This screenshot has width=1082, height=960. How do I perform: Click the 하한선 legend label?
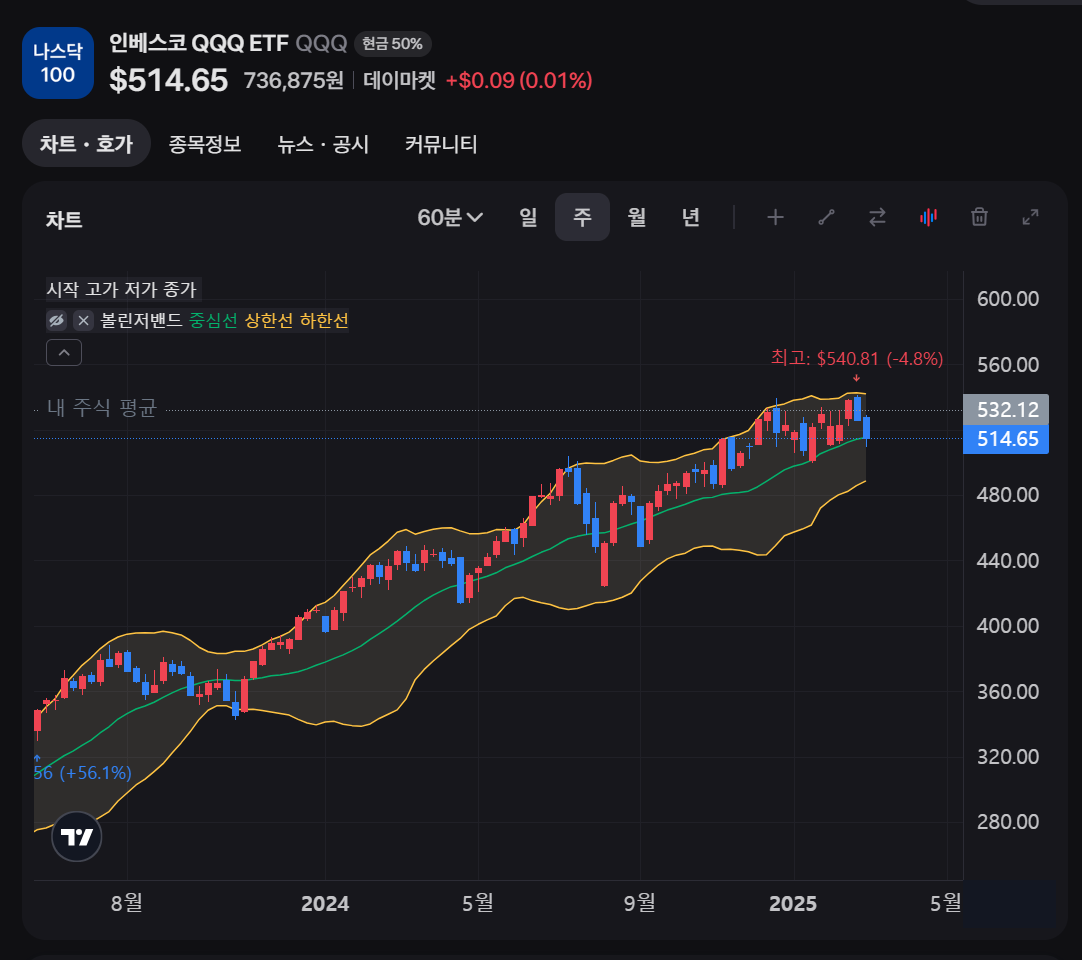pos(324,320)
